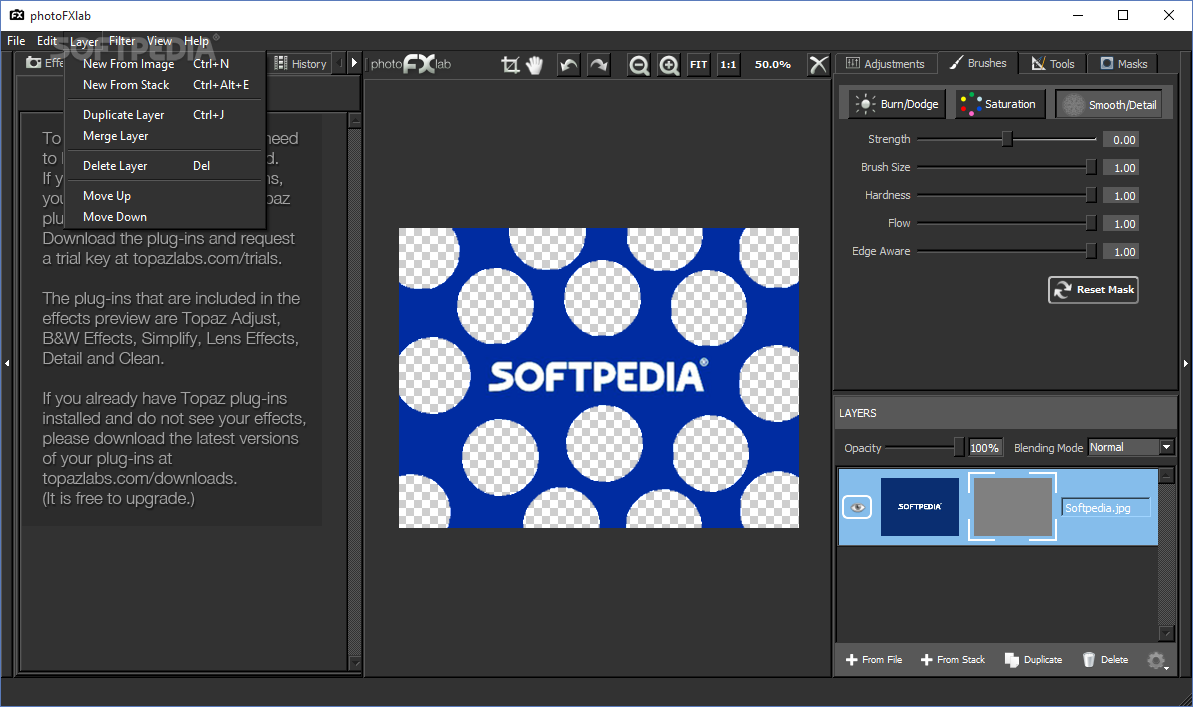Choose Move Down menu entry
The width and height of the screenshot is (1193, 707).
pos(165,217)
